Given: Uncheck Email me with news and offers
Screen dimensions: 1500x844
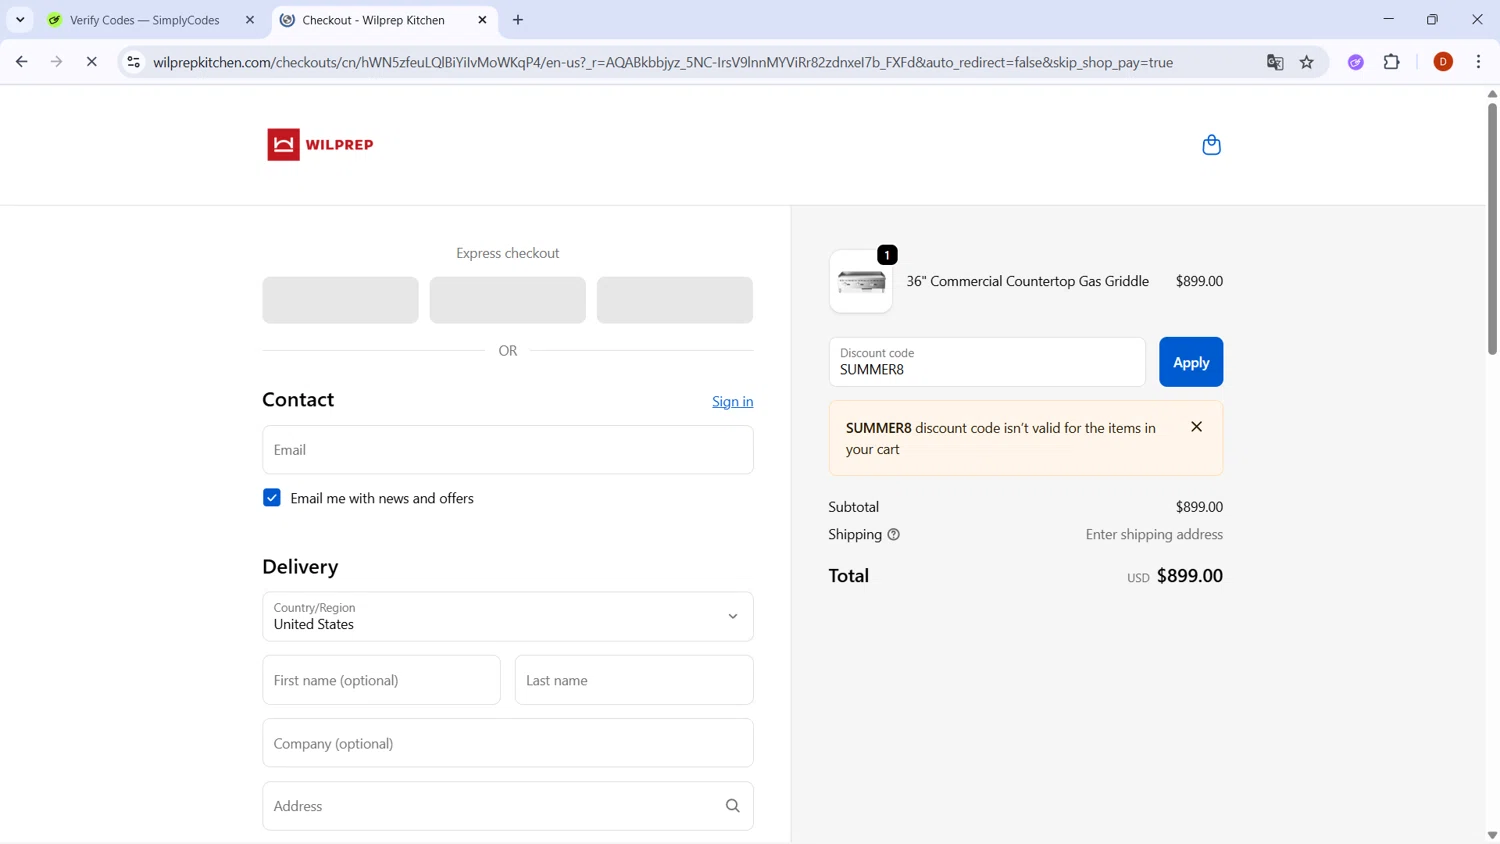Looking at the screenshot, I should (272, 498).
